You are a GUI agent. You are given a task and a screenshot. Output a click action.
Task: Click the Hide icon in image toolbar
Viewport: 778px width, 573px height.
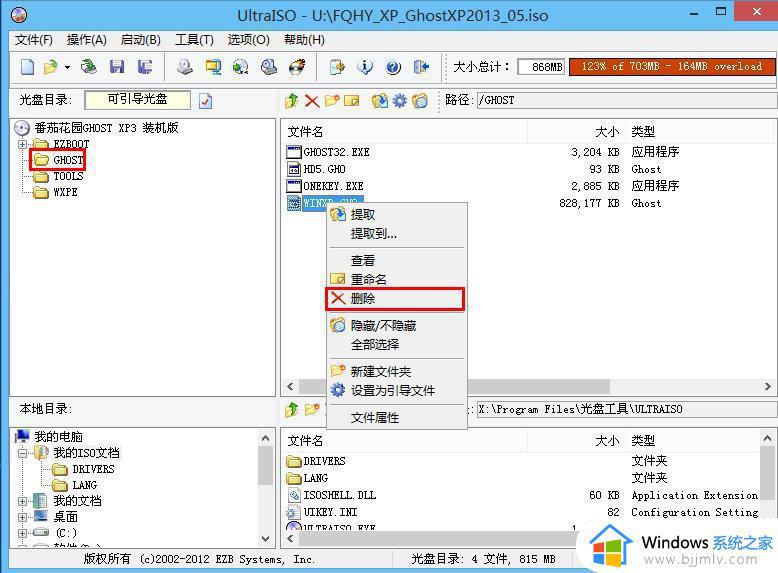pos(420,101)
